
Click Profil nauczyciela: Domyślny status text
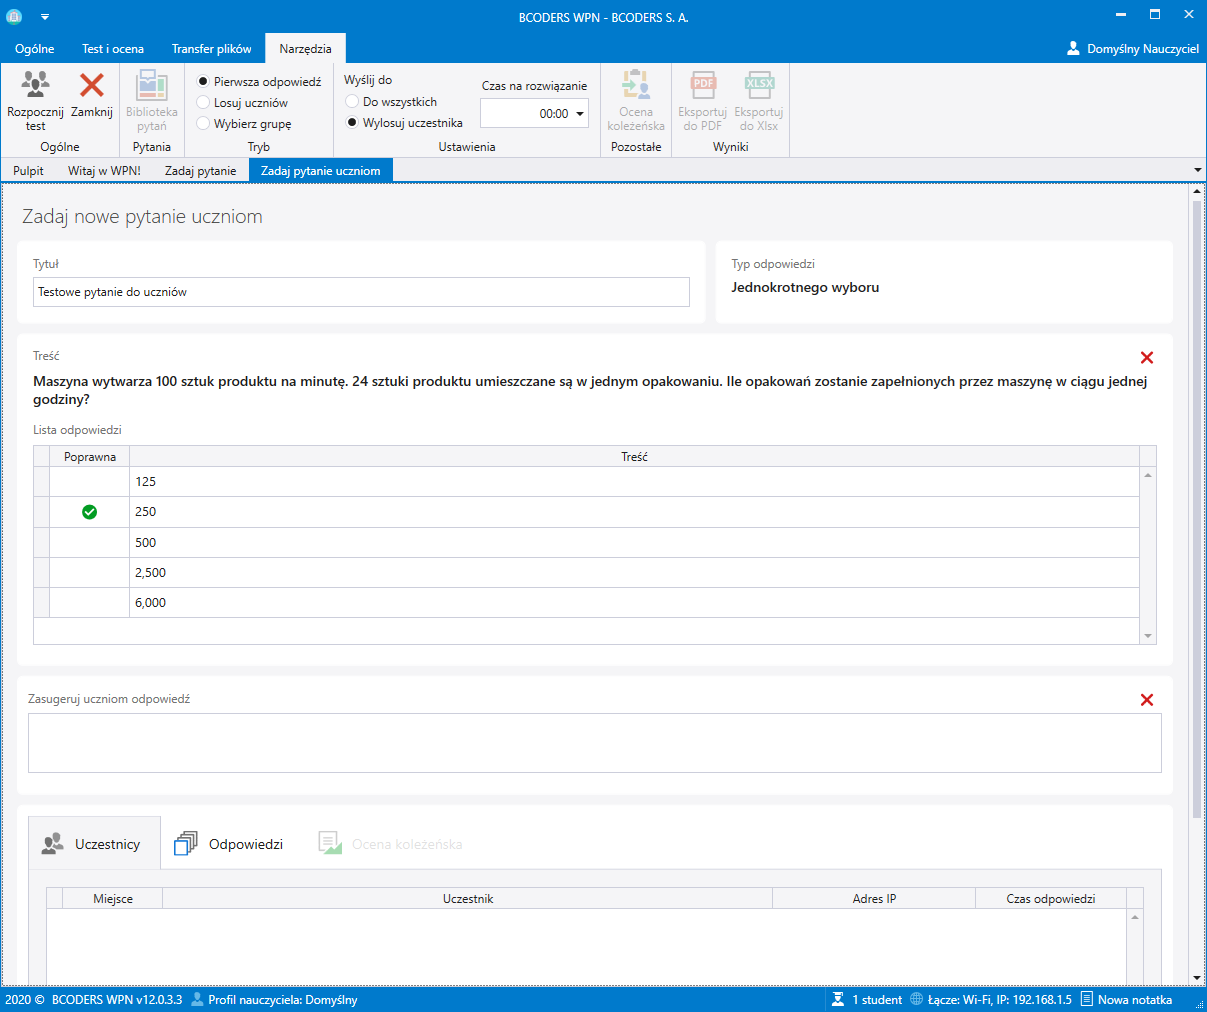pyautogui.click(x=283, y=999)
